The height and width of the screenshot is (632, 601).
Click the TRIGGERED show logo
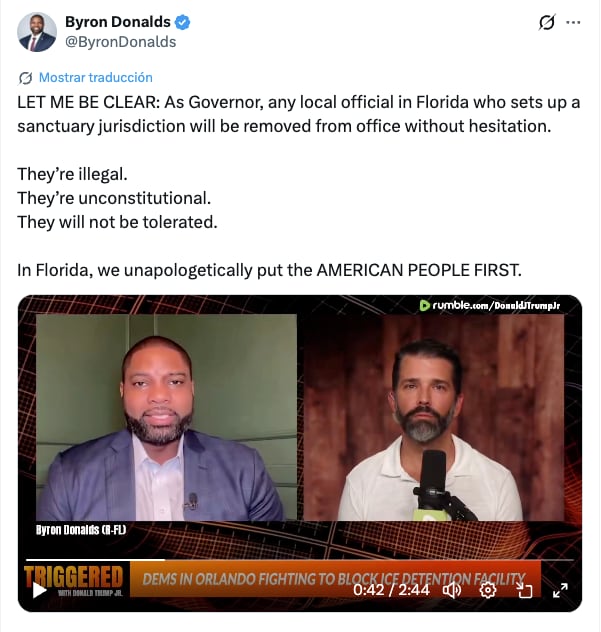[x=73, y=579]
